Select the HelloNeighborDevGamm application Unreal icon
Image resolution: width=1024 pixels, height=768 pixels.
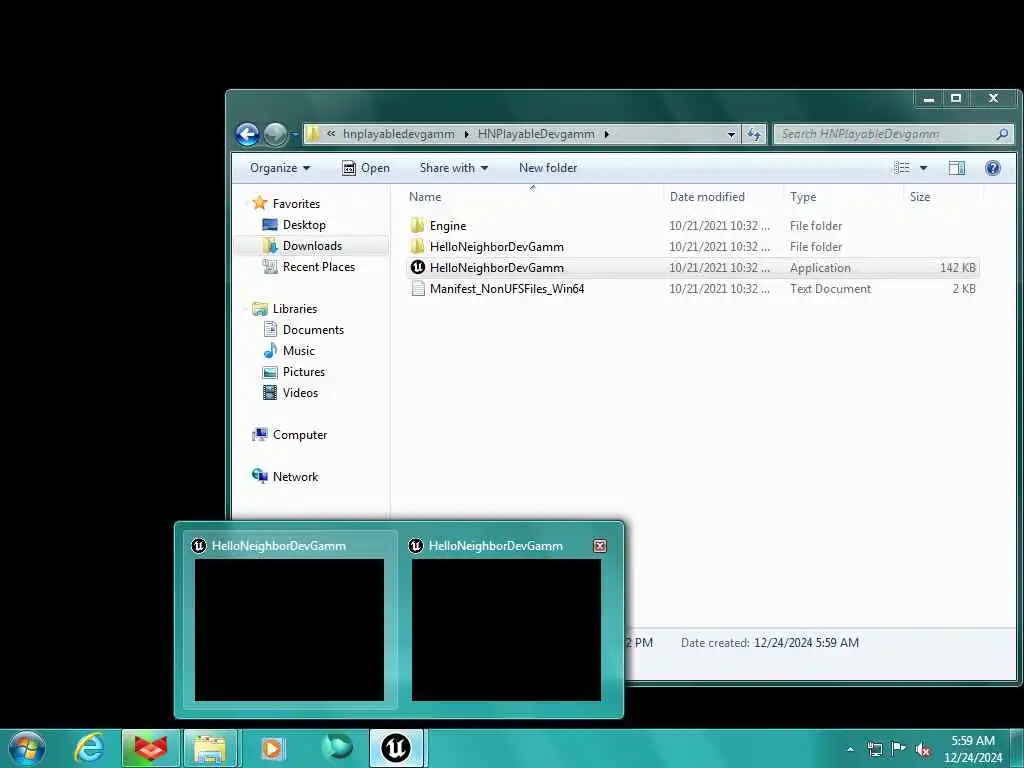[x=418, y=268]
